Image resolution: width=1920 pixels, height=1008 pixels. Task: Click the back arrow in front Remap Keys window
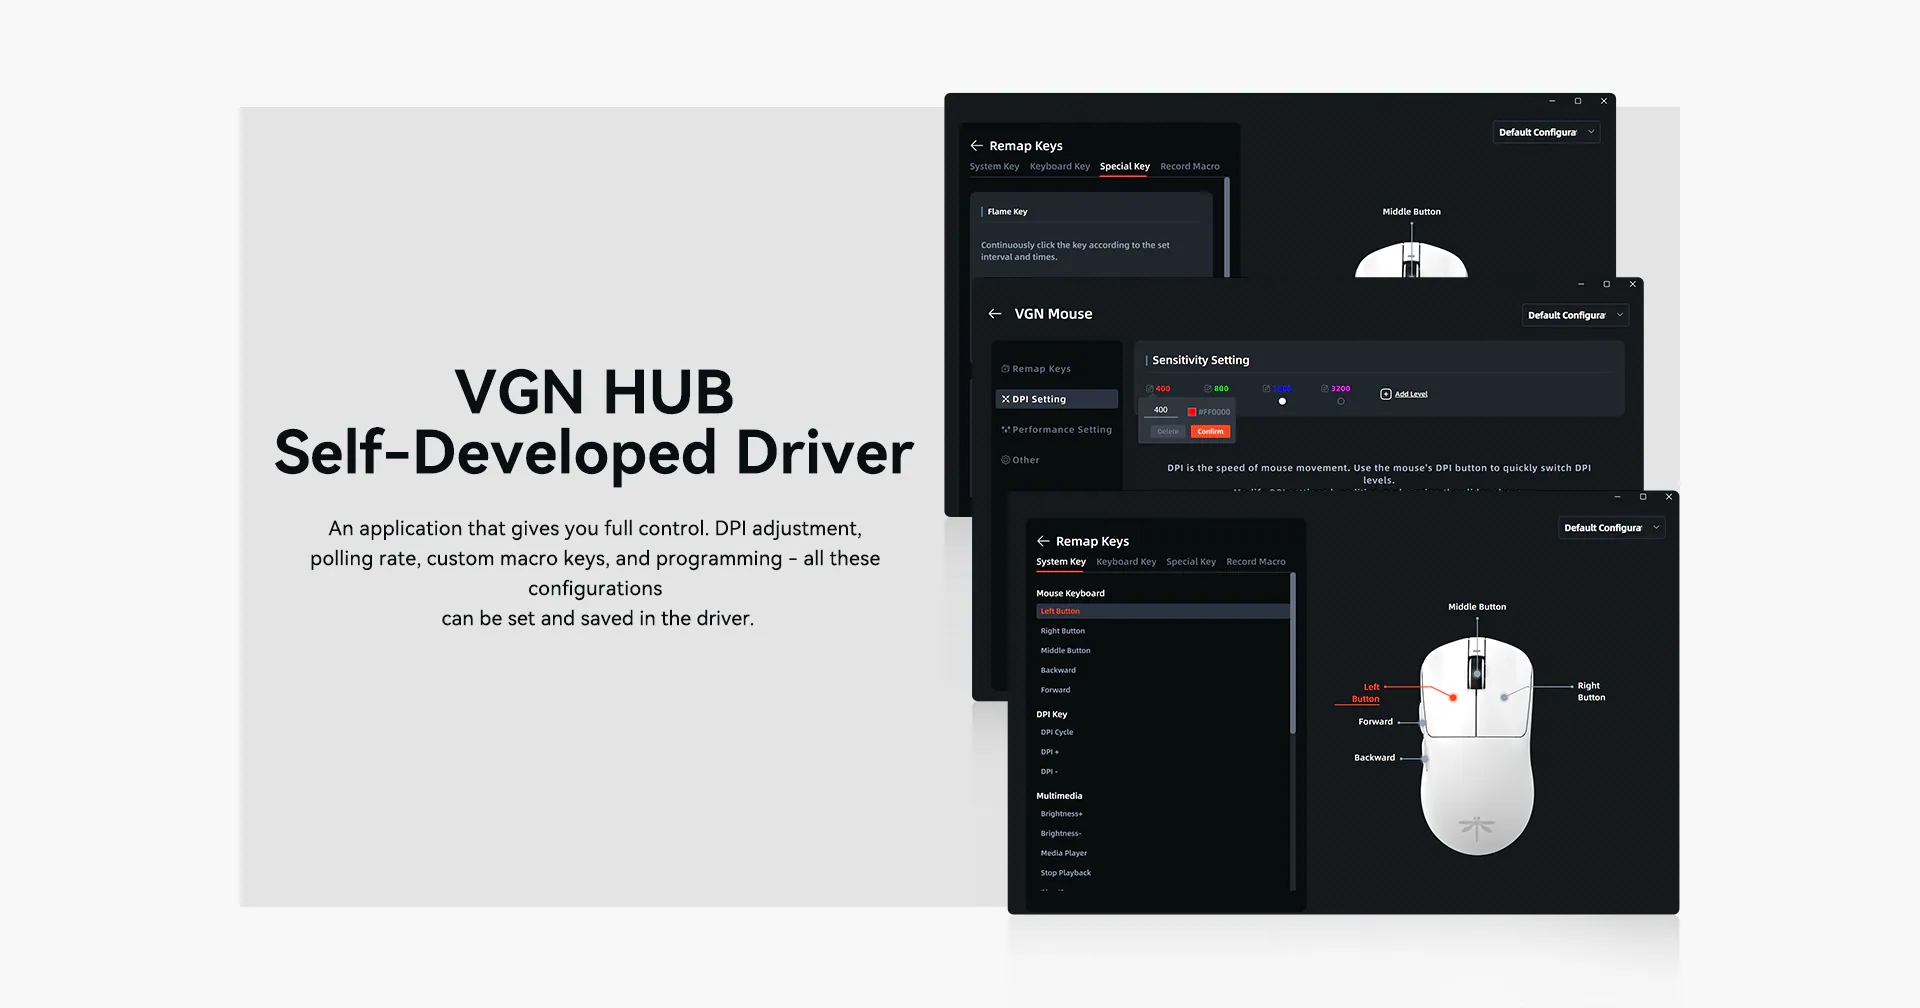[1043, 541]
